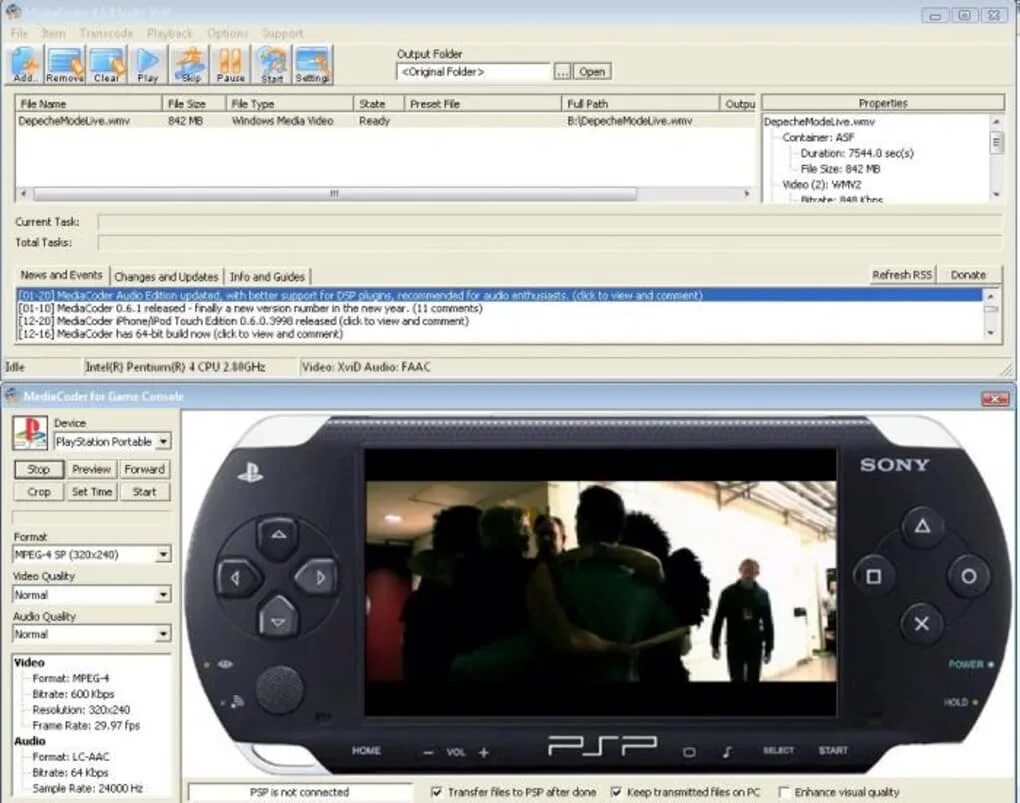The height and width of the screenshot is (803, 1020).
Task: Click the Clear list toolbar icon
Action: [107, 65]
